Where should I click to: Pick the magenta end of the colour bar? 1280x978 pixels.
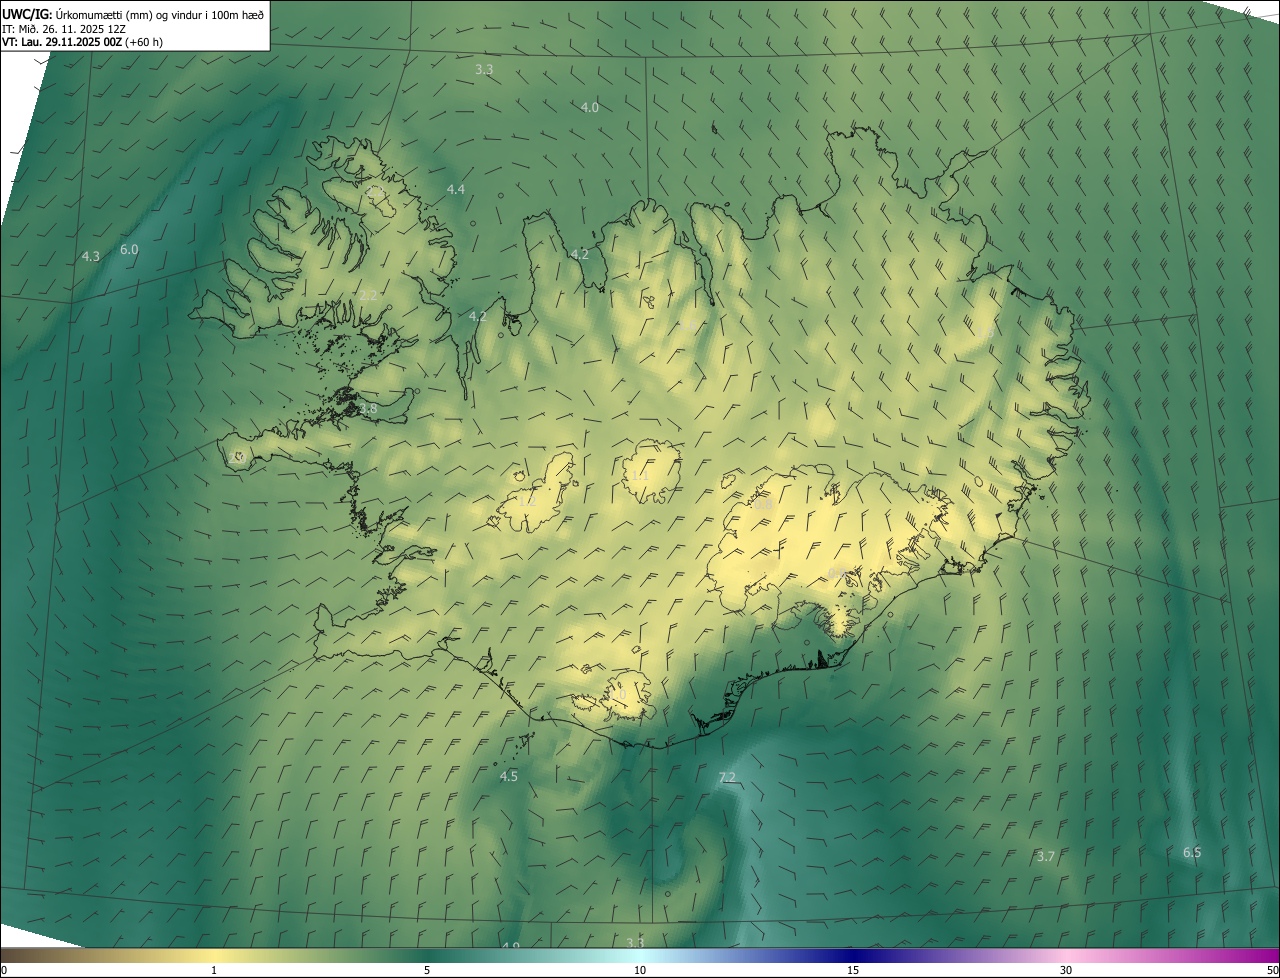(x=1262, y=956)
